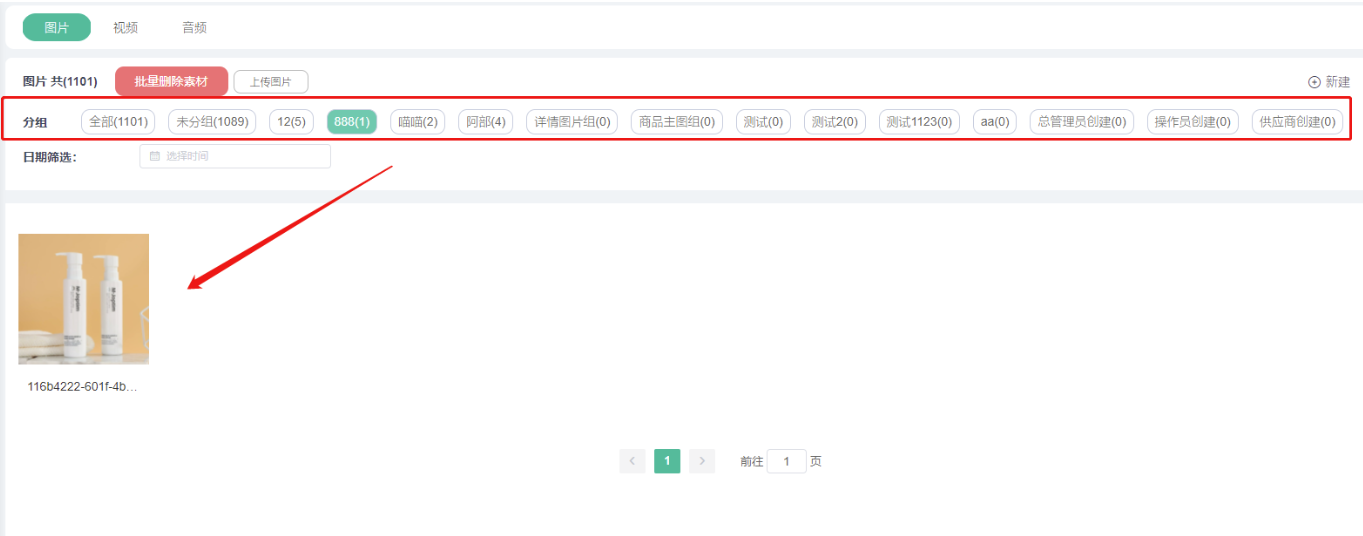
Task: Choose the 888(1) group tag
Action: tap(352, 122)
